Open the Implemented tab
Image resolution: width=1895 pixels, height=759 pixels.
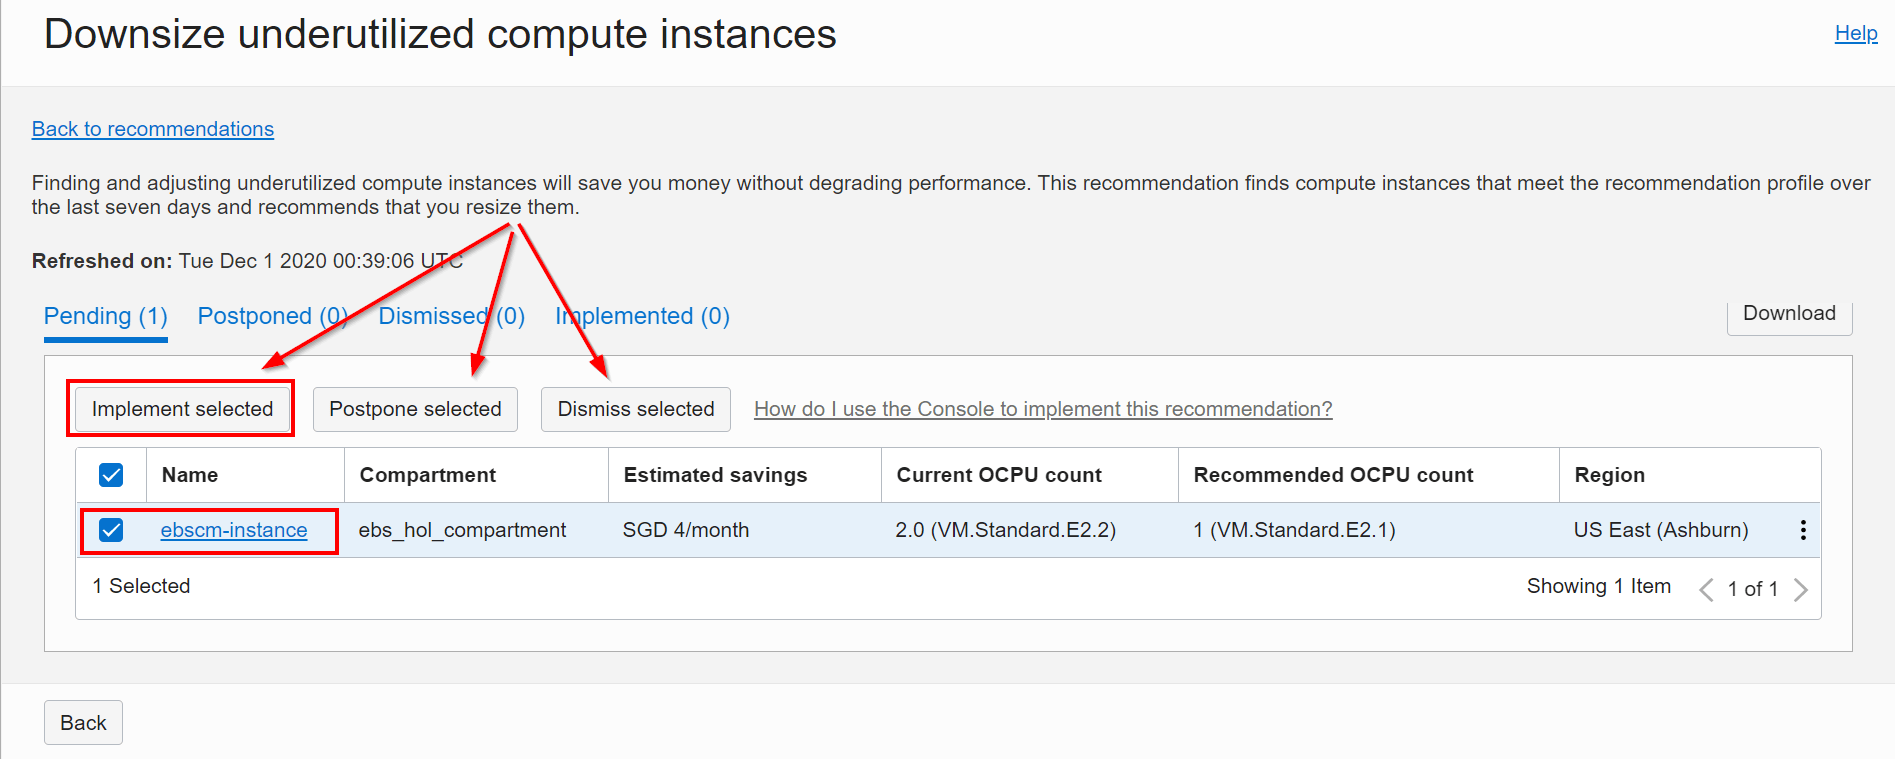click(x=641, y=315)
